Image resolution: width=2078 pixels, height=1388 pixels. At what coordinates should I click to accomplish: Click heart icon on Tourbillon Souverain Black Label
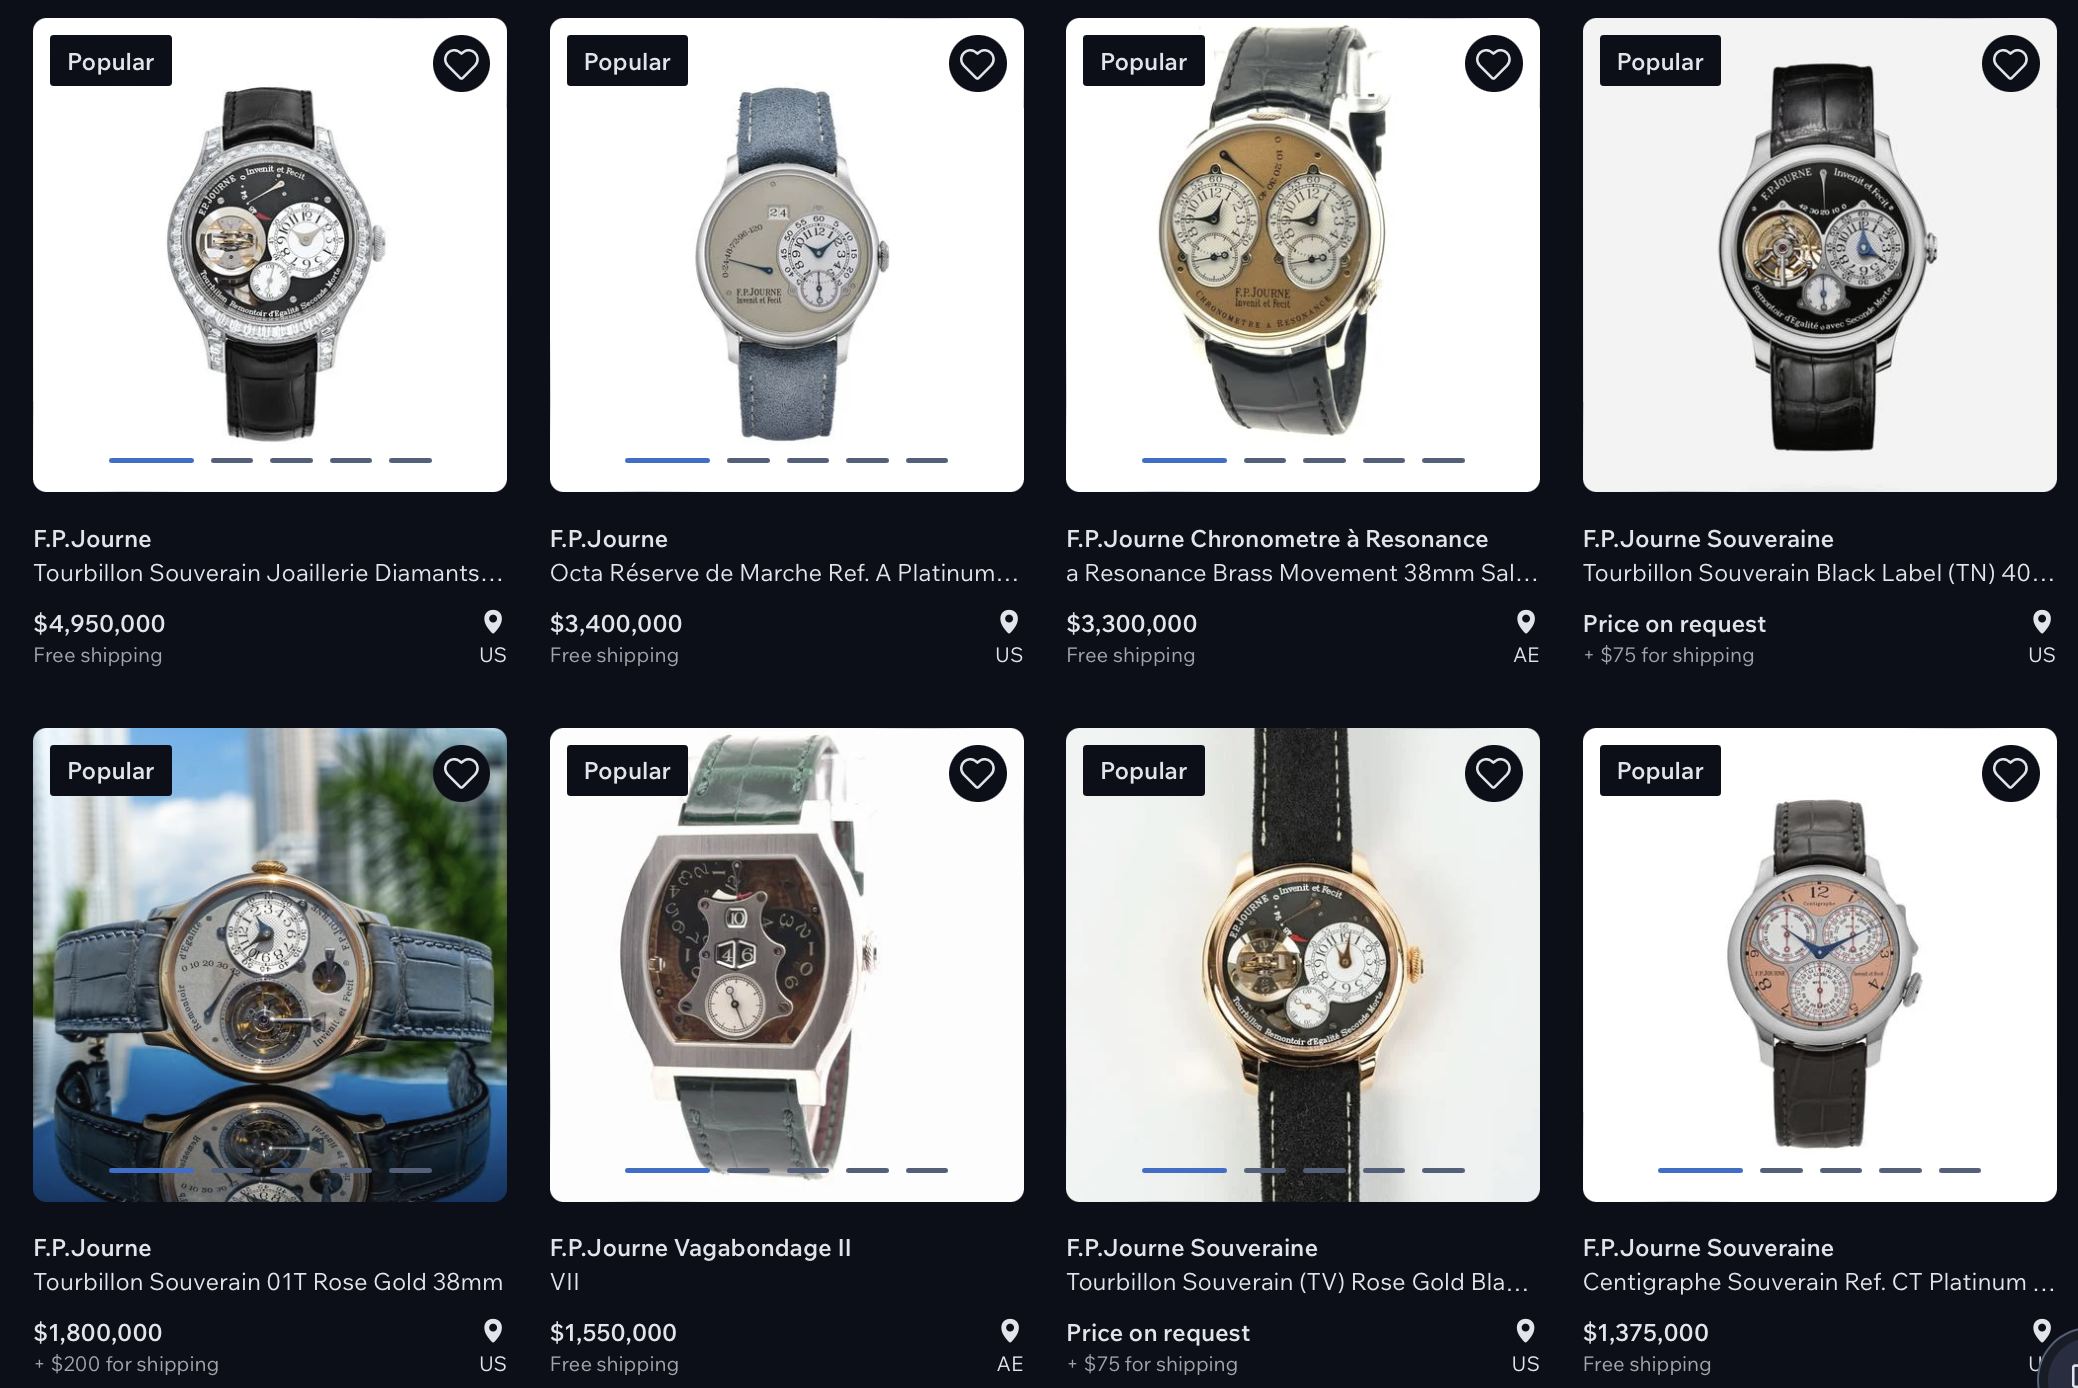click(2010, 64)
